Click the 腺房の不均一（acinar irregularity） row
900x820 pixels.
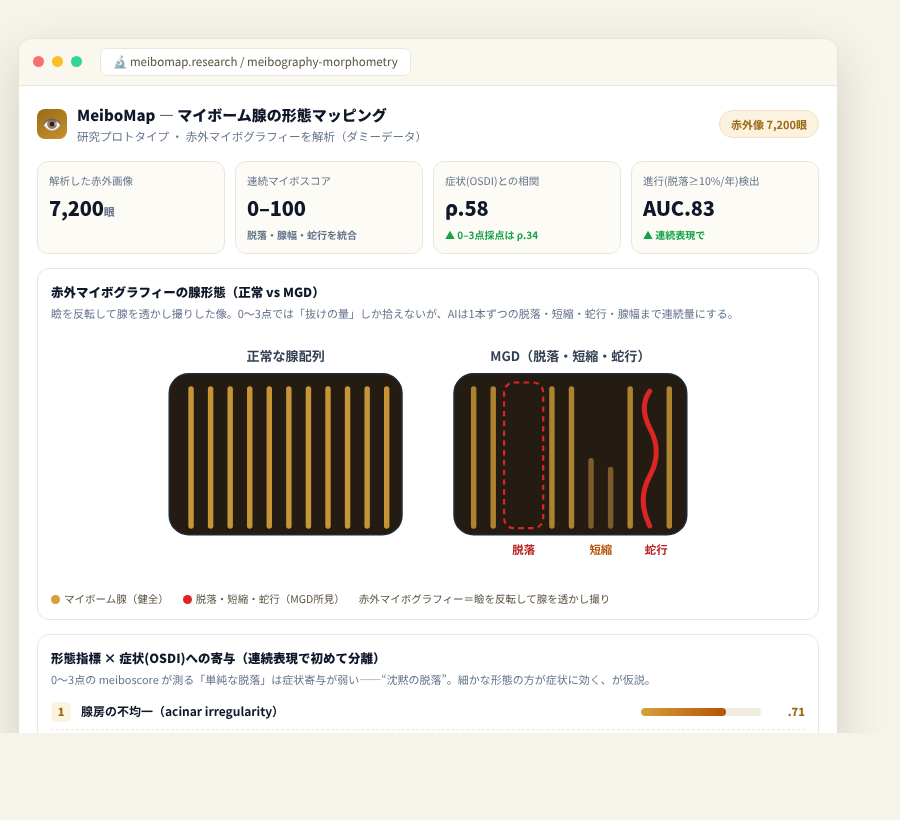(428, 712)
